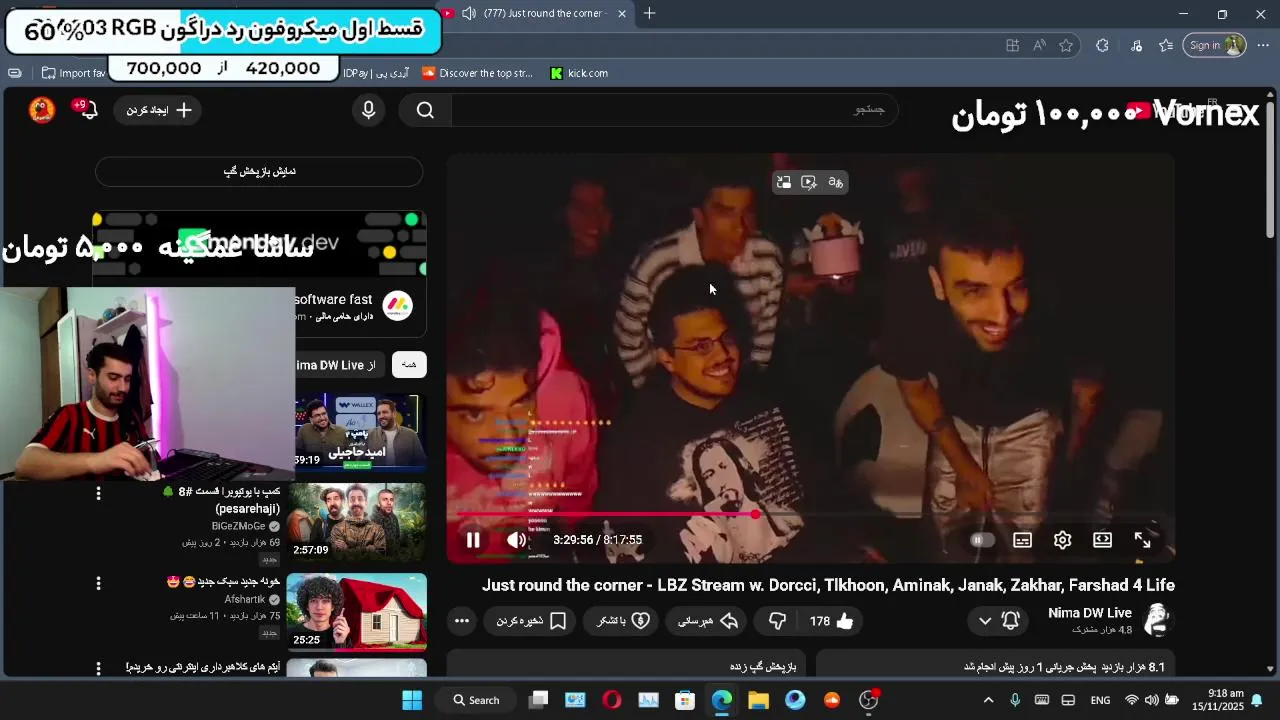Open the kick.com bookmark
1280x720 pixels.
pyautogui.click(x=579, y=73)
